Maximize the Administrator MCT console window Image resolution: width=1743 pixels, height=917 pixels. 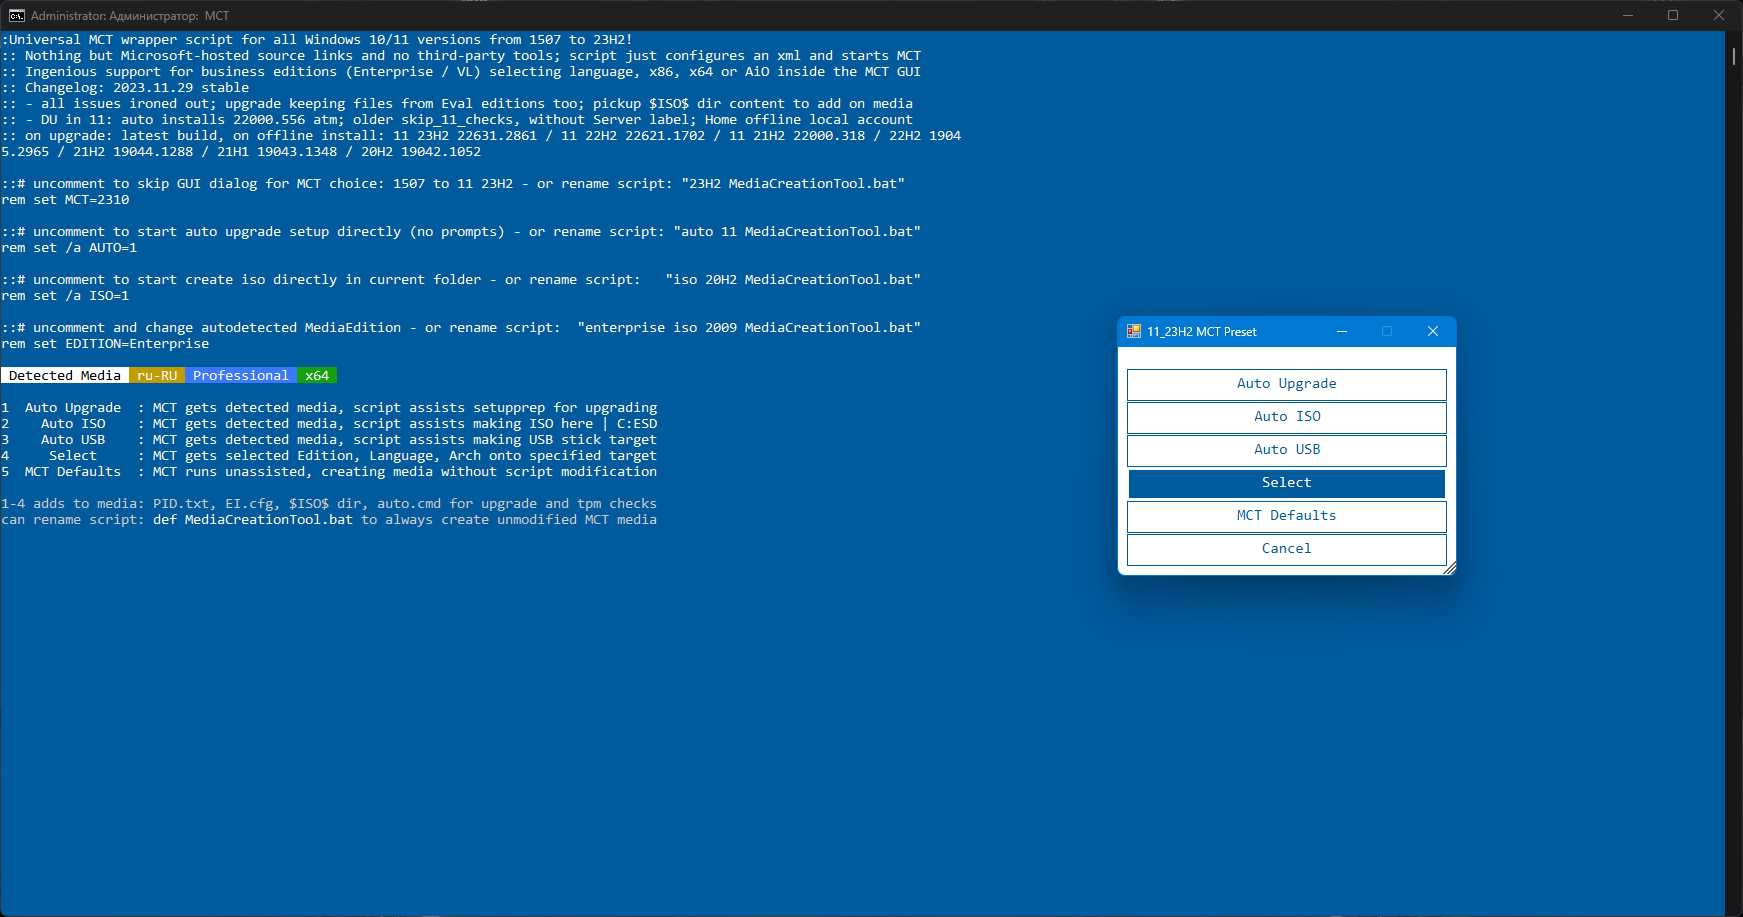pos(1673,15)
